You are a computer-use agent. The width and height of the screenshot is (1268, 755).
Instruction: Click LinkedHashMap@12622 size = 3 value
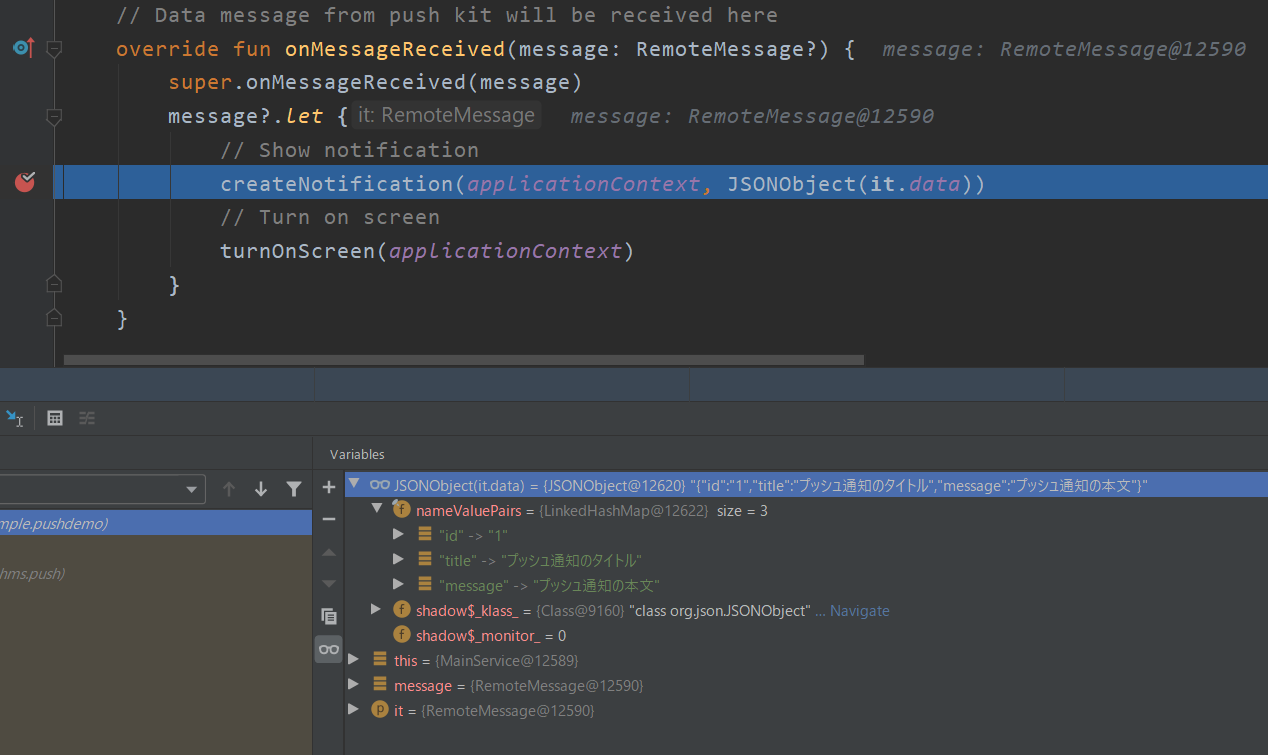(x=653, y=510)
